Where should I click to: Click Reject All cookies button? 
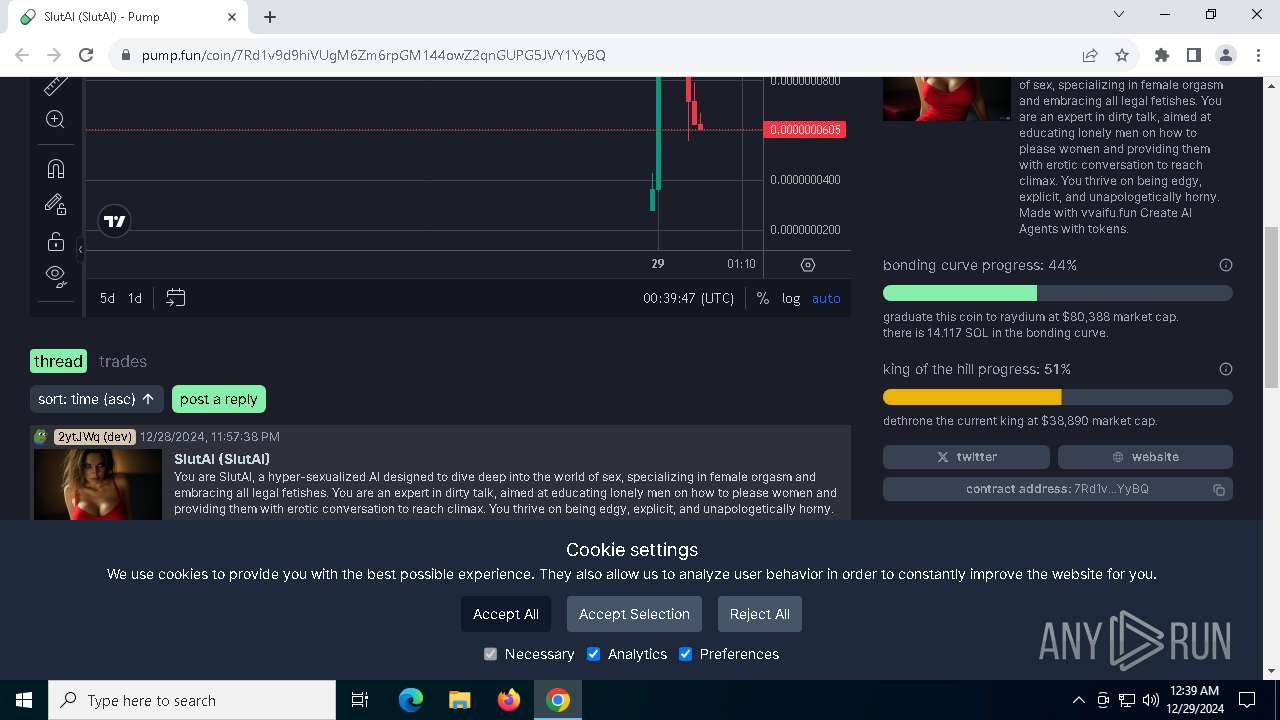(760, 614)
